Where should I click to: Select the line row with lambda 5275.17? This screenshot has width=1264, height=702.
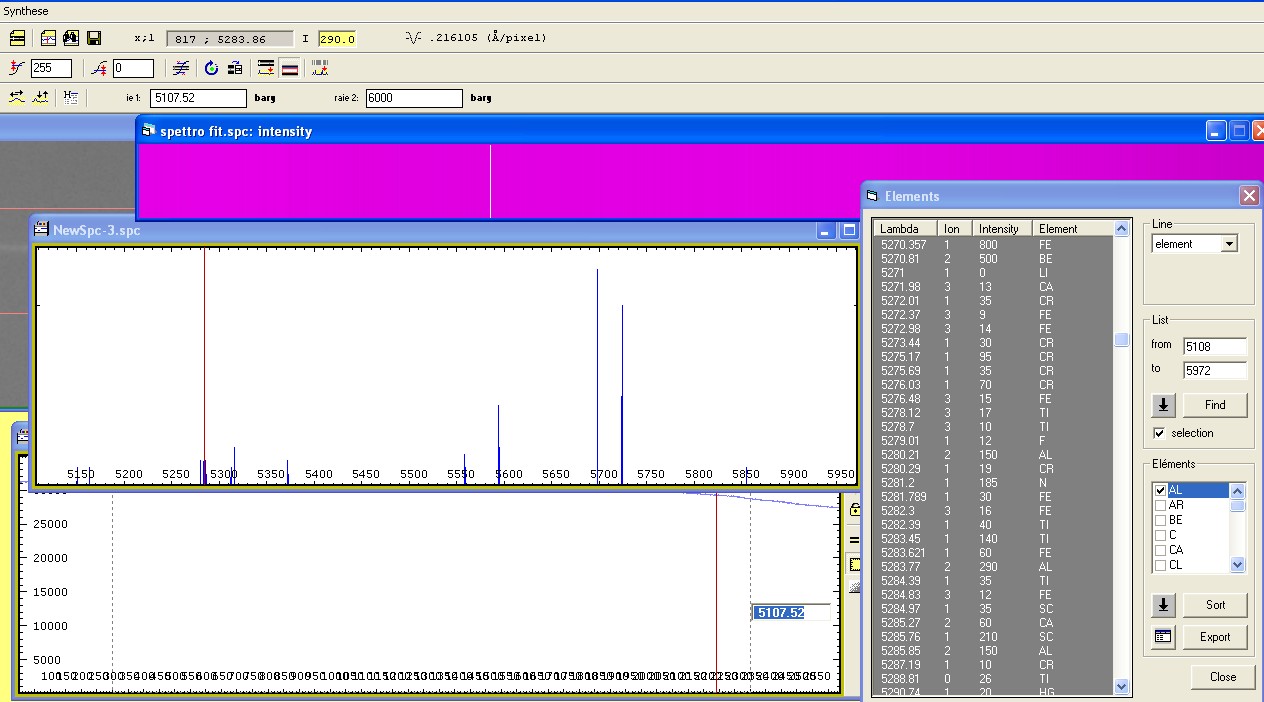click(x=993, y=357)
